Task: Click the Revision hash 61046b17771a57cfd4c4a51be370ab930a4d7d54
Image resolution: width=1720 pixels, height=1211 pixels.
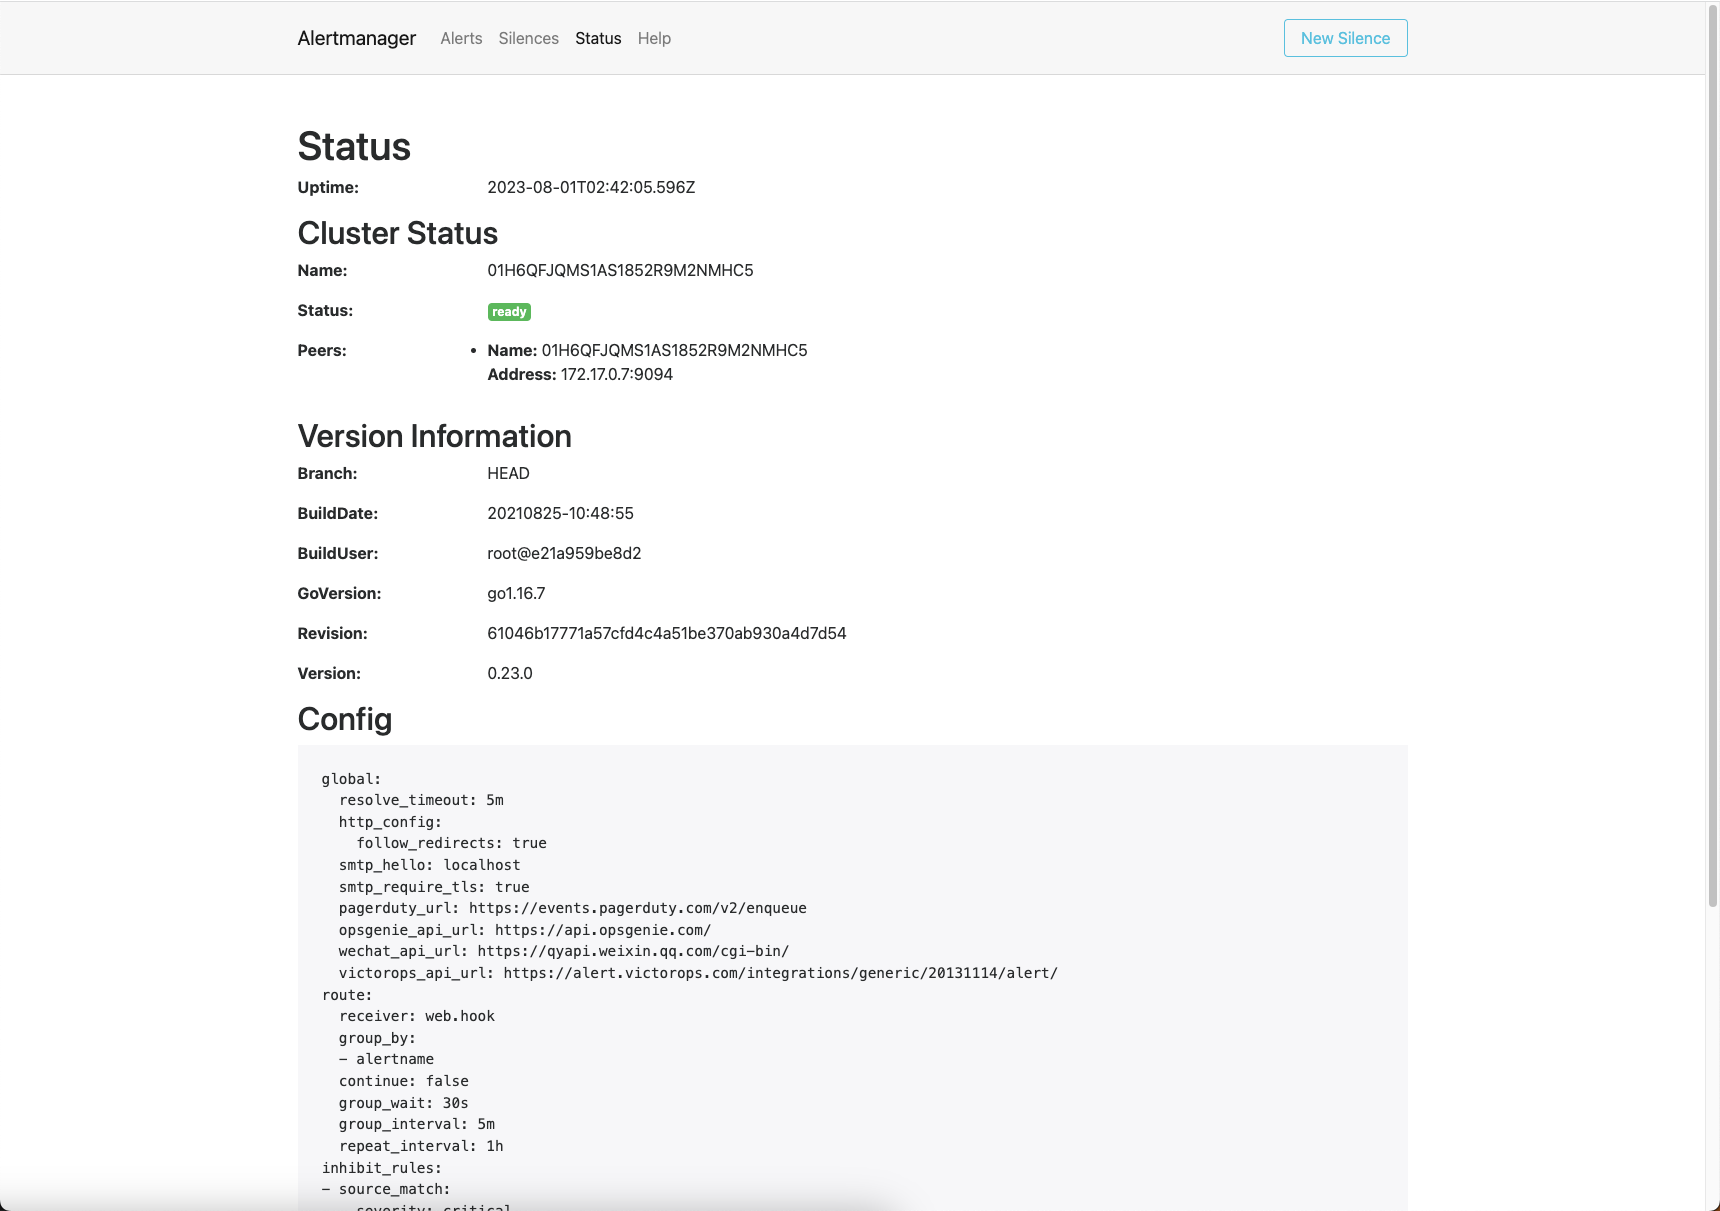Action: [667, 633]
